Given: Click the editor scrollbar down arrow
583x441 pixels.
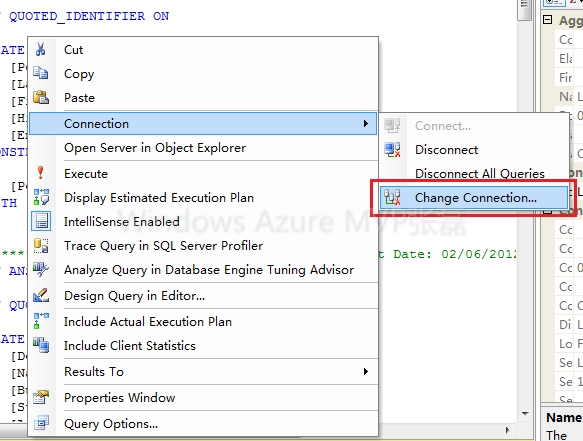Looking at the screenshot, I should (x=525, y=413).
